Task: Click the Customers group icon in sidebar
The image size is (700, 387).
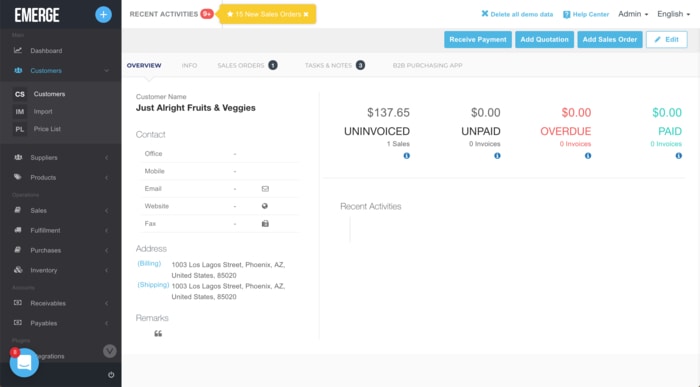Action: pos(18,70)
